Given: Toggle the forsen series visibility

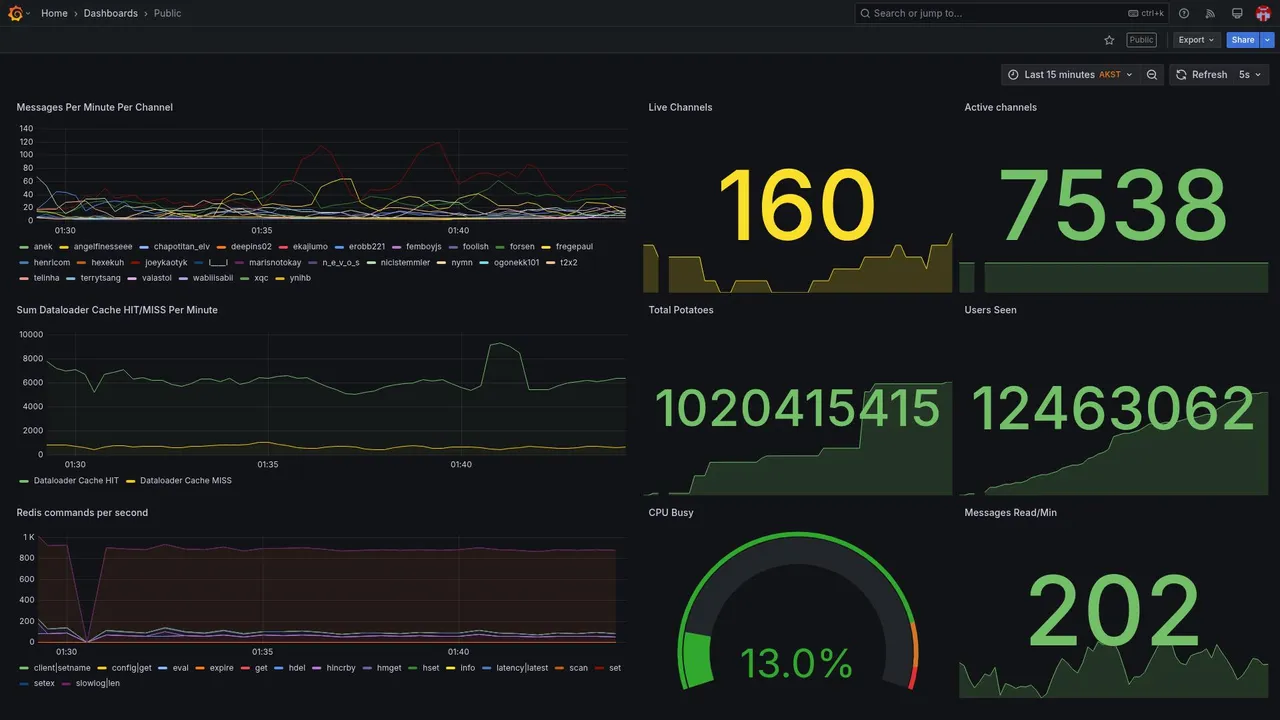Looking at the screenshot, I should click(x=522, y=247).
